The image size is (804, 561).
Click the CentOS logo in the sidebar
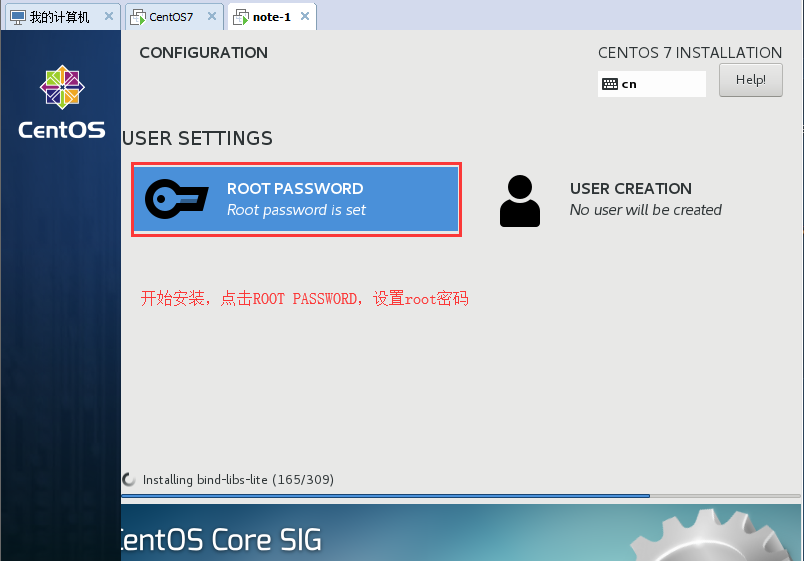point(62,102)
